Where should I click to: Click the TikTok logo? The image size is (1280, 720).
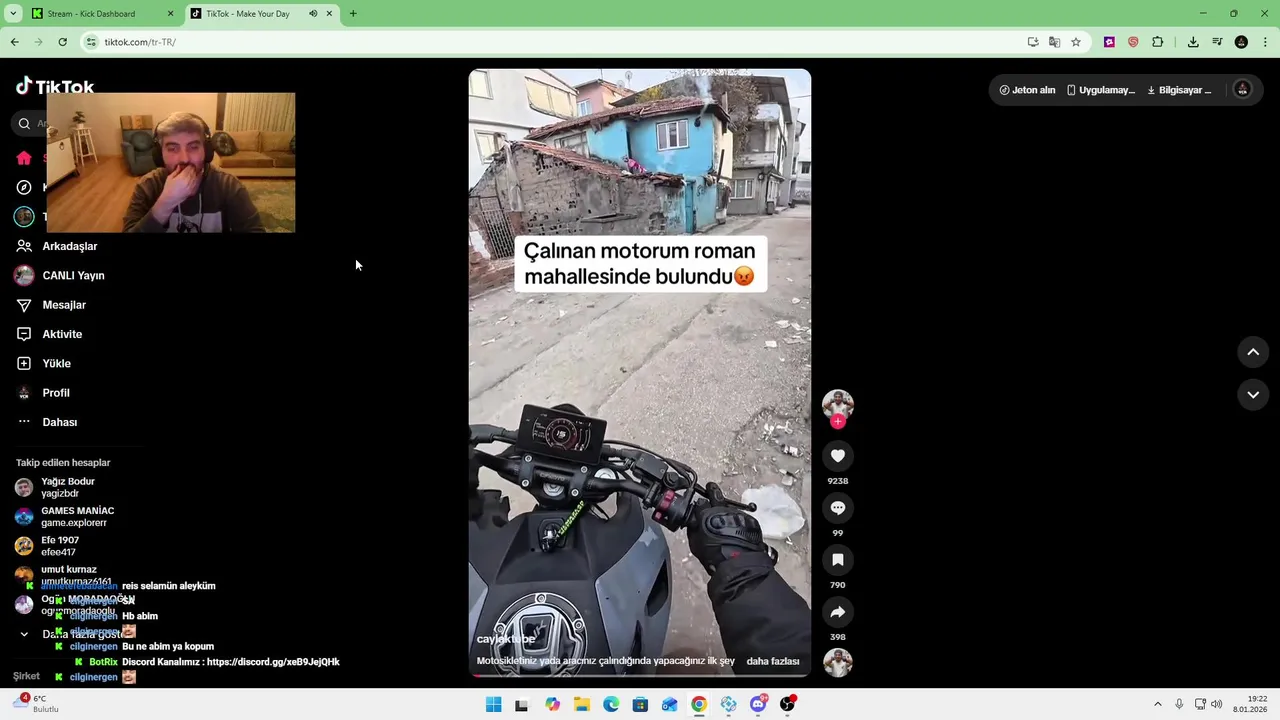55,86
